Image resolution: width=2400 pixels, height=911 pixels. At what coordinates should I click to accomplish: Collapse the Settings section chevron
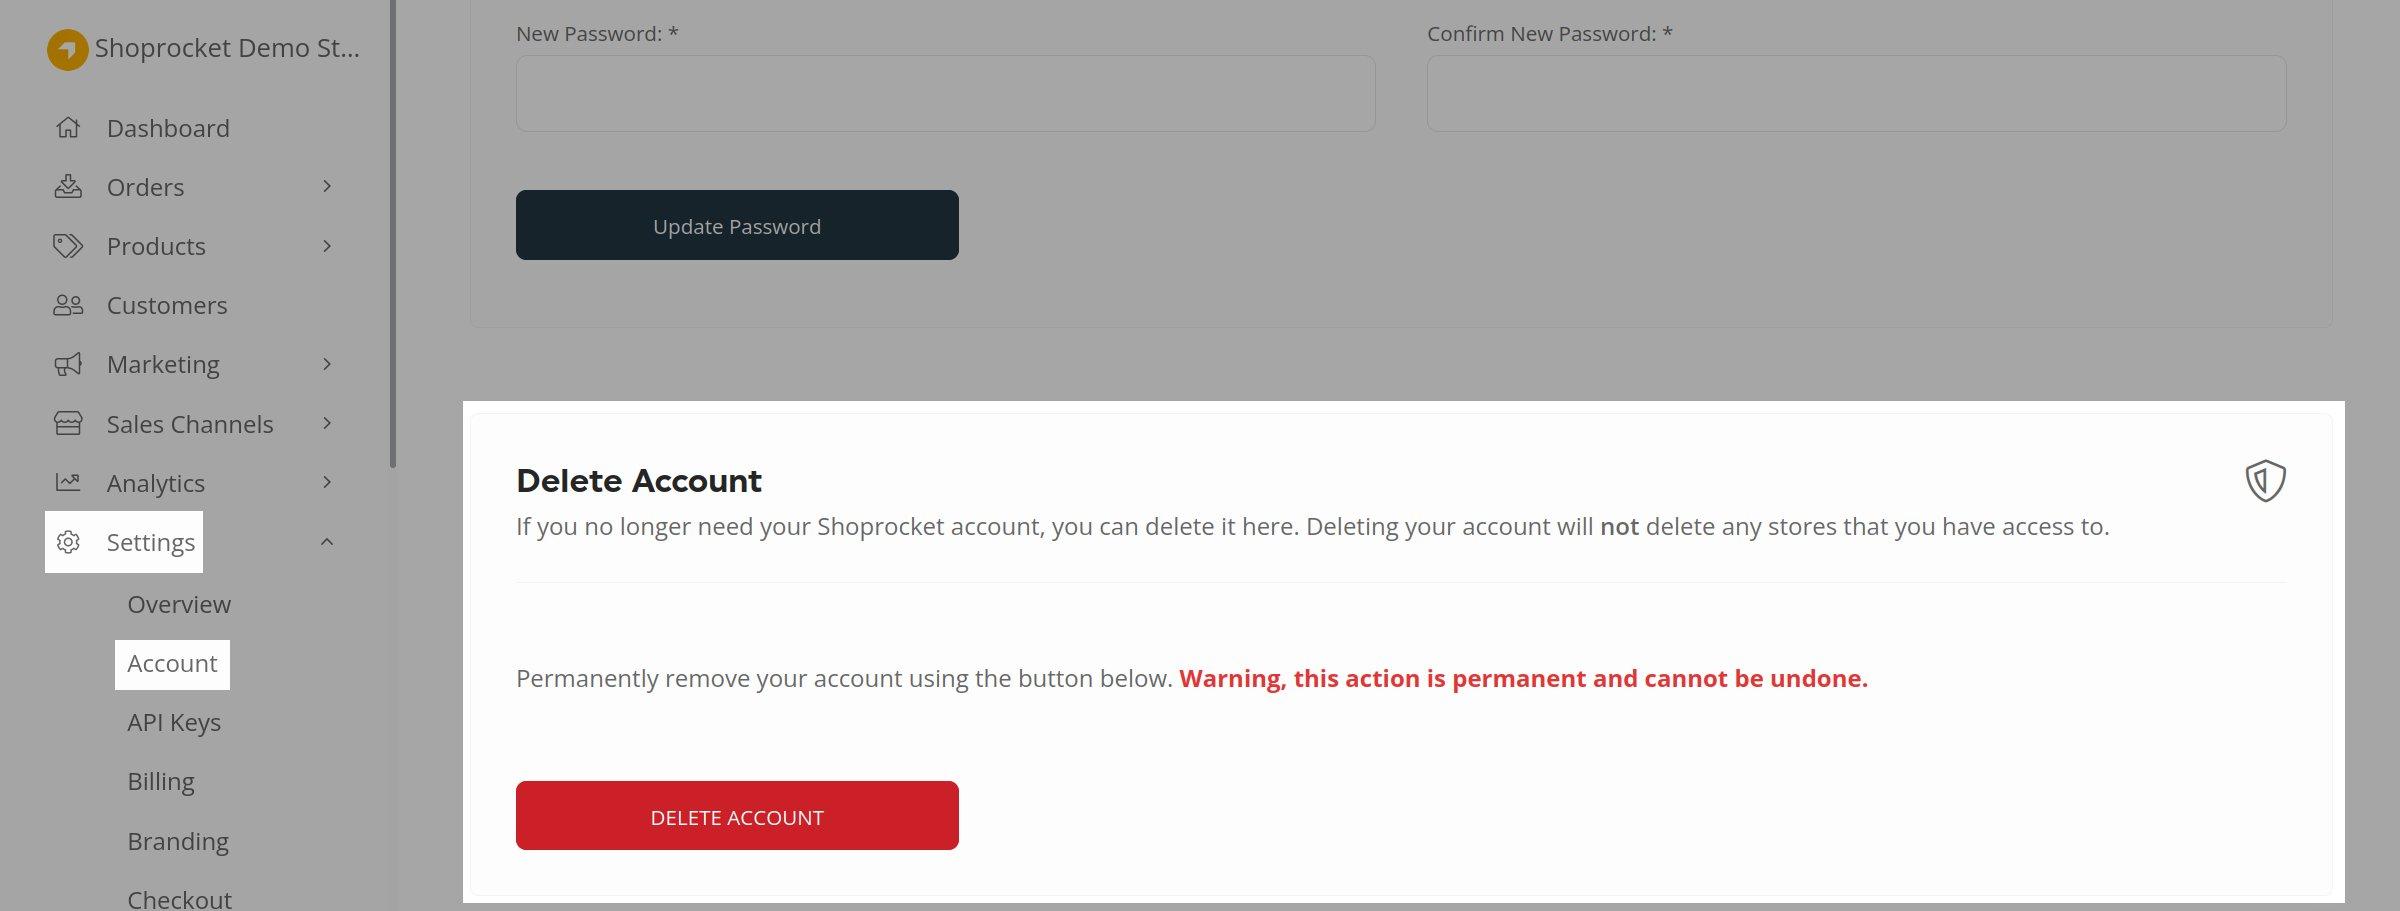coord(327,541)
